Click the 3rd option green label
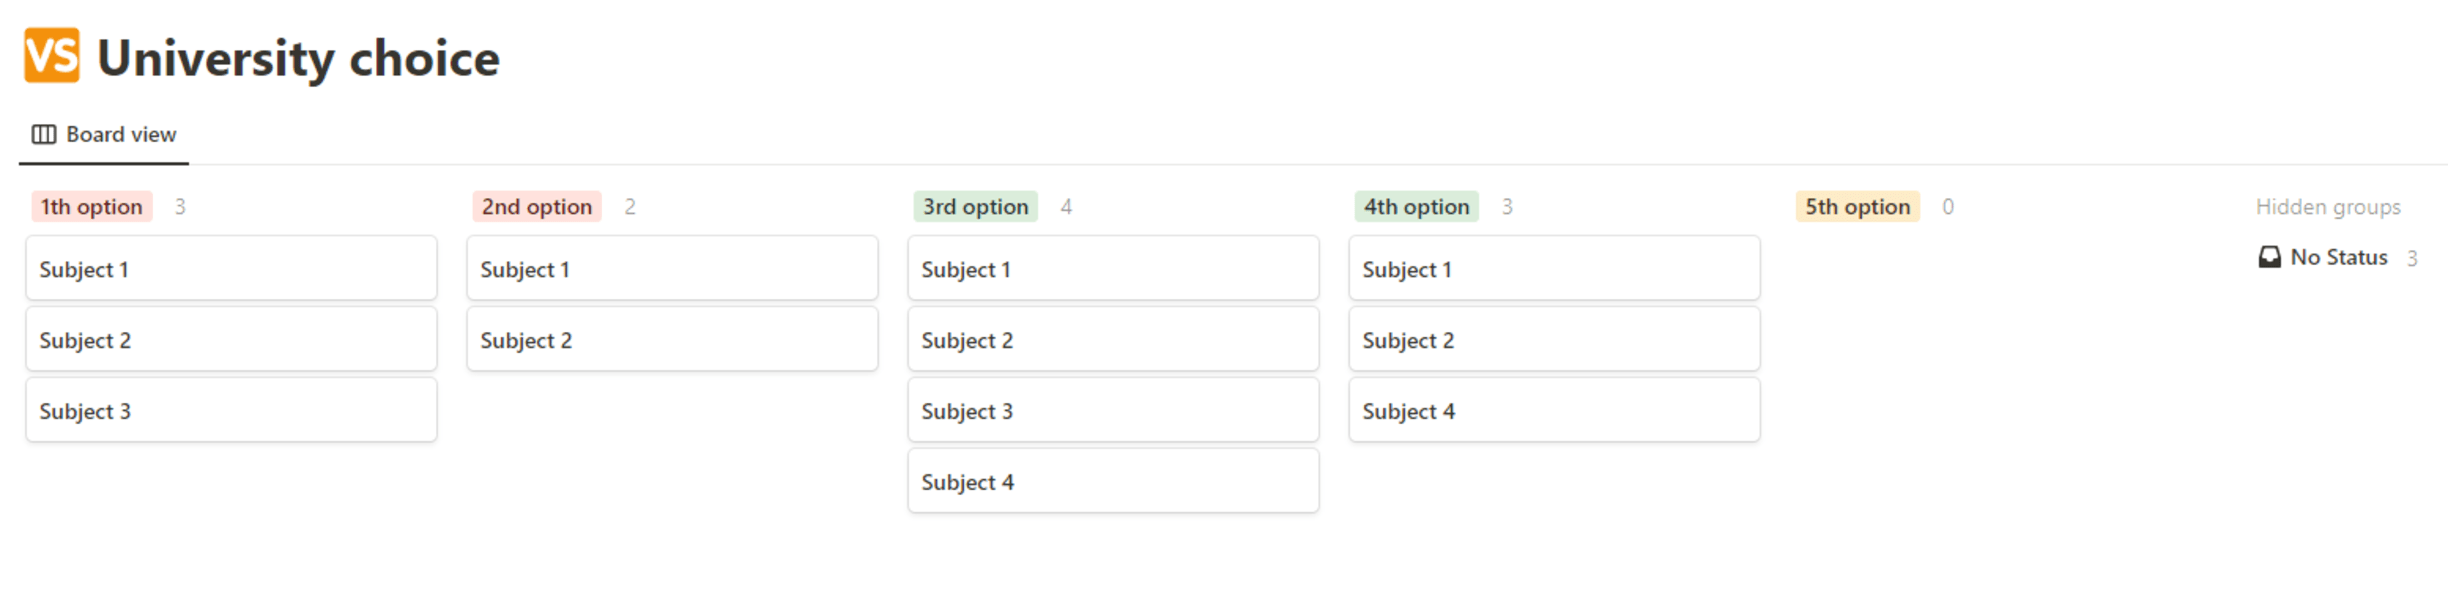Image resolution: width=2448 pixels, height=597 pixels. pos(975,206)
